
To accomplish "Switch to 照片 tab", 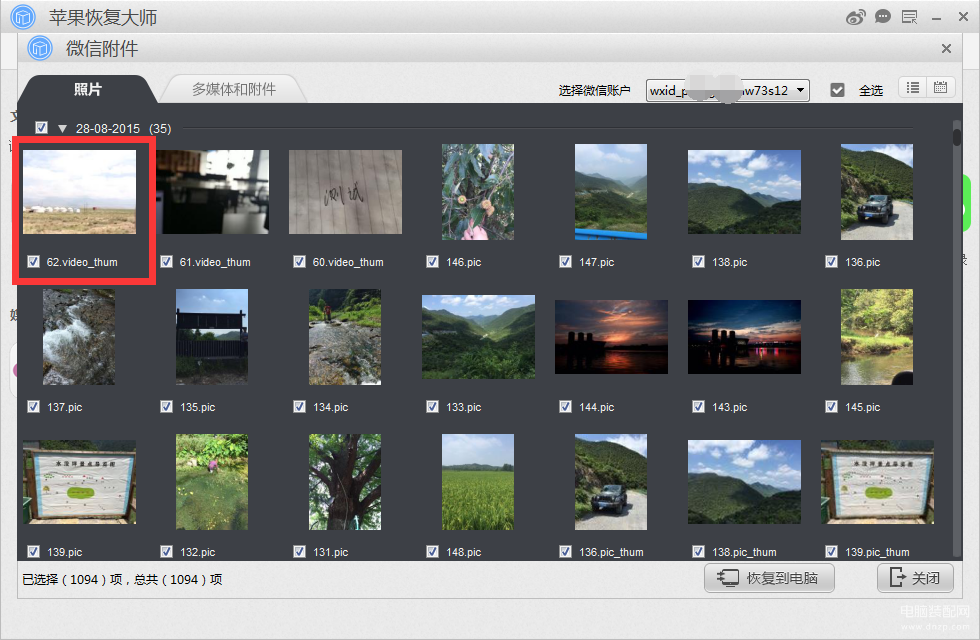I will point(88,89).
